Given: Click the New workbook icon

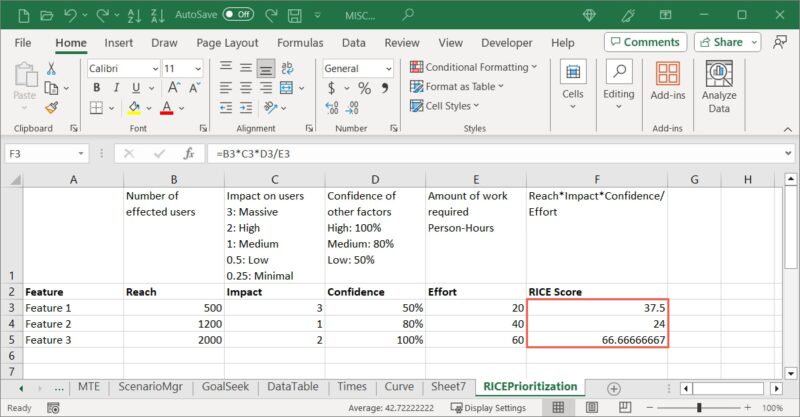Looking at the screenshot, I should click(x=23, y=15).
